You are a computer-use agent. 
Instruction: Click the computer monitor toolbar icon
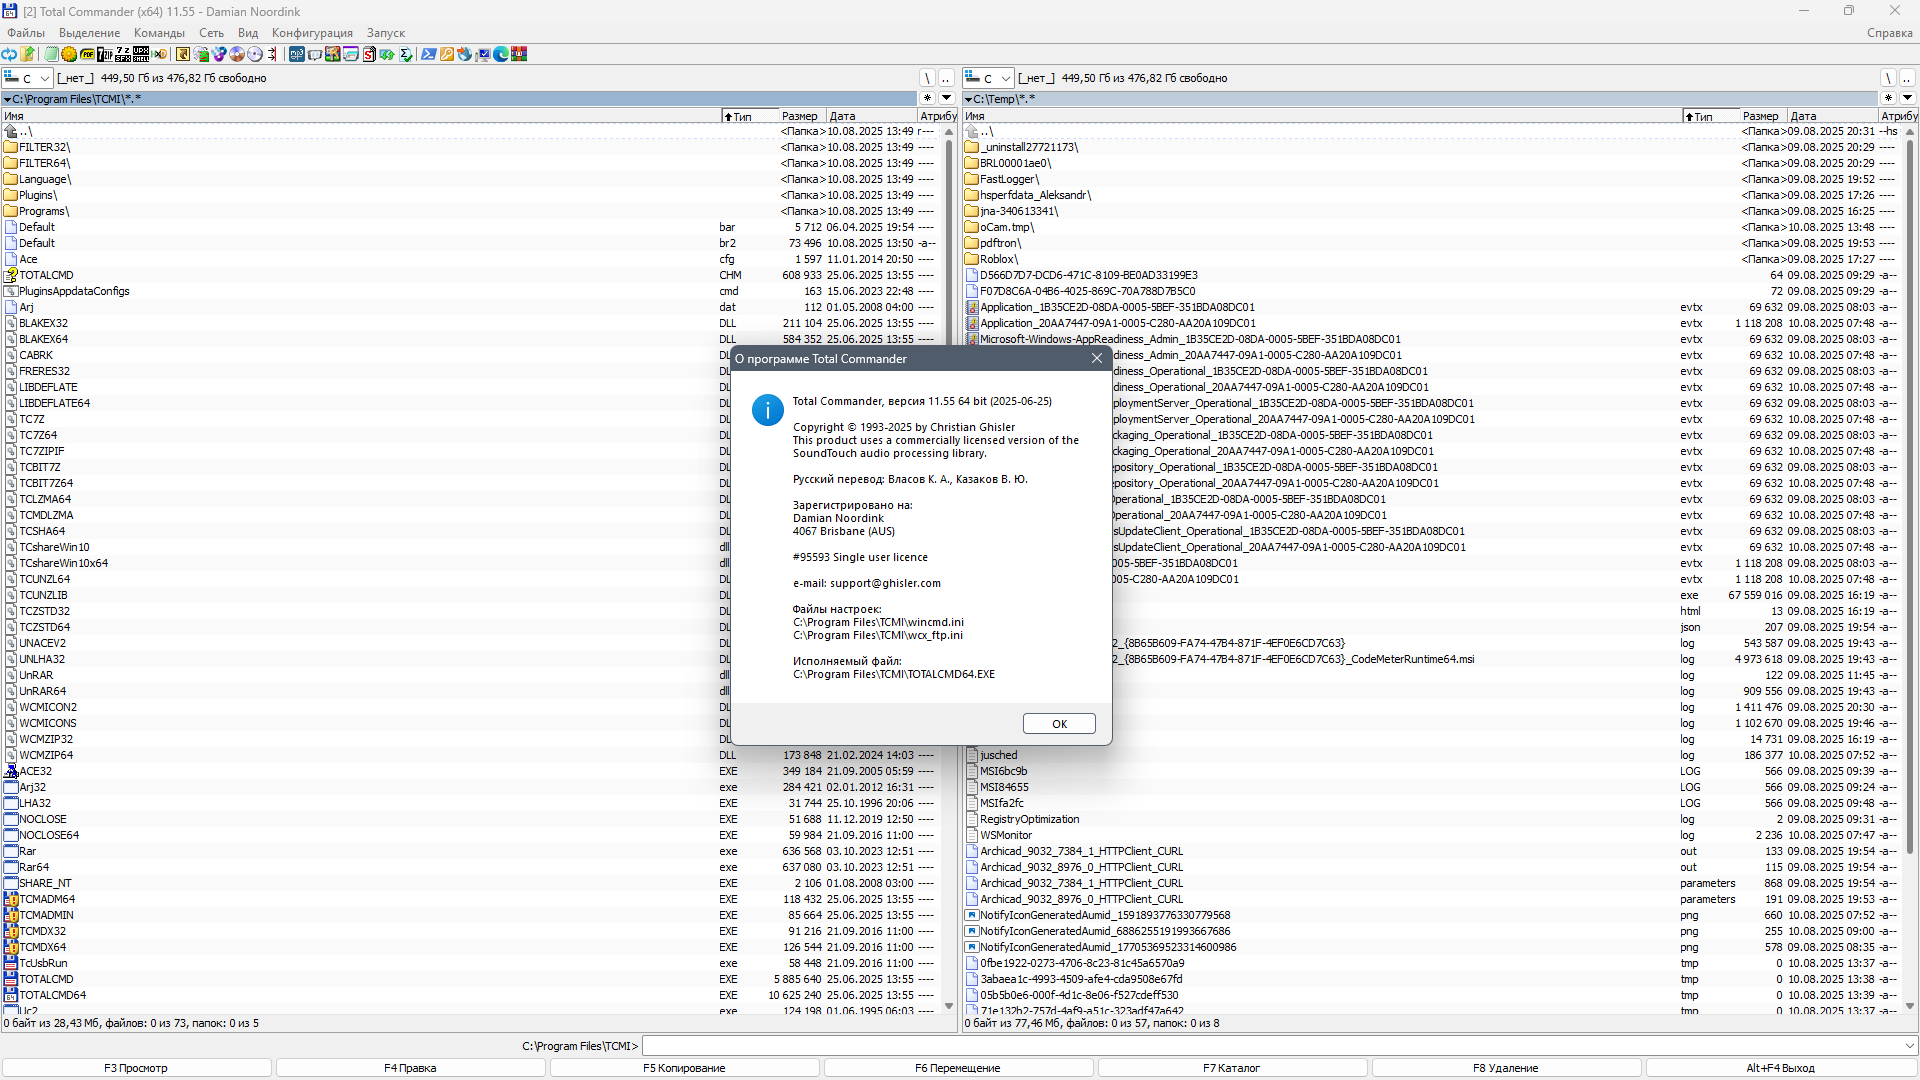click(x=483, y=54)
